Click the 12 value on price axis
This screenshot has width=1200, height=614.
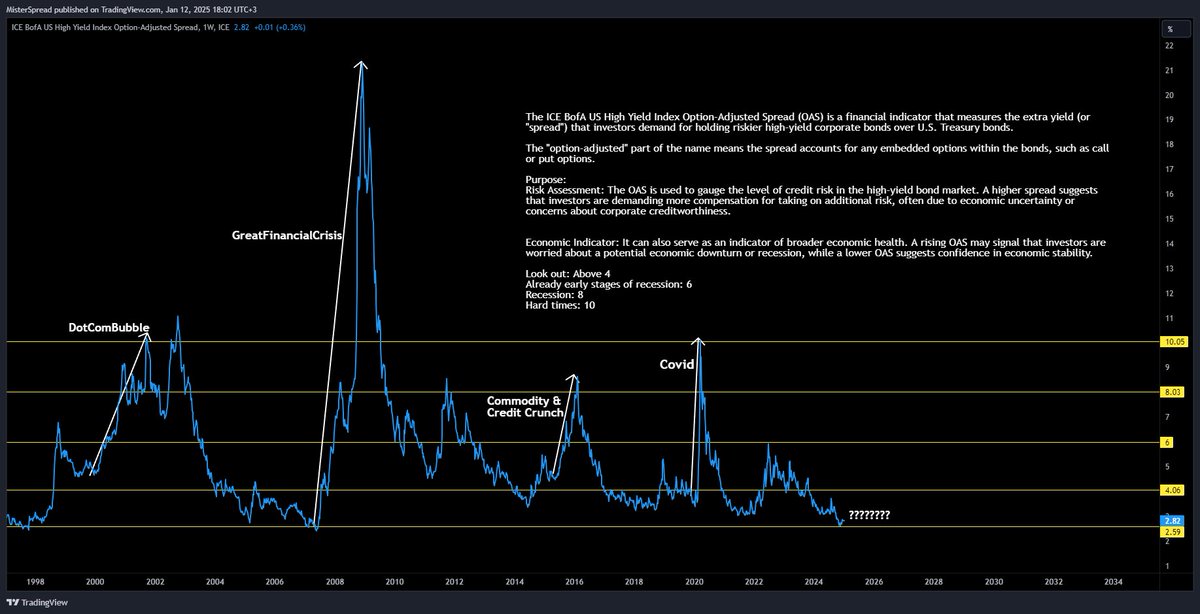click(1168, 293)
